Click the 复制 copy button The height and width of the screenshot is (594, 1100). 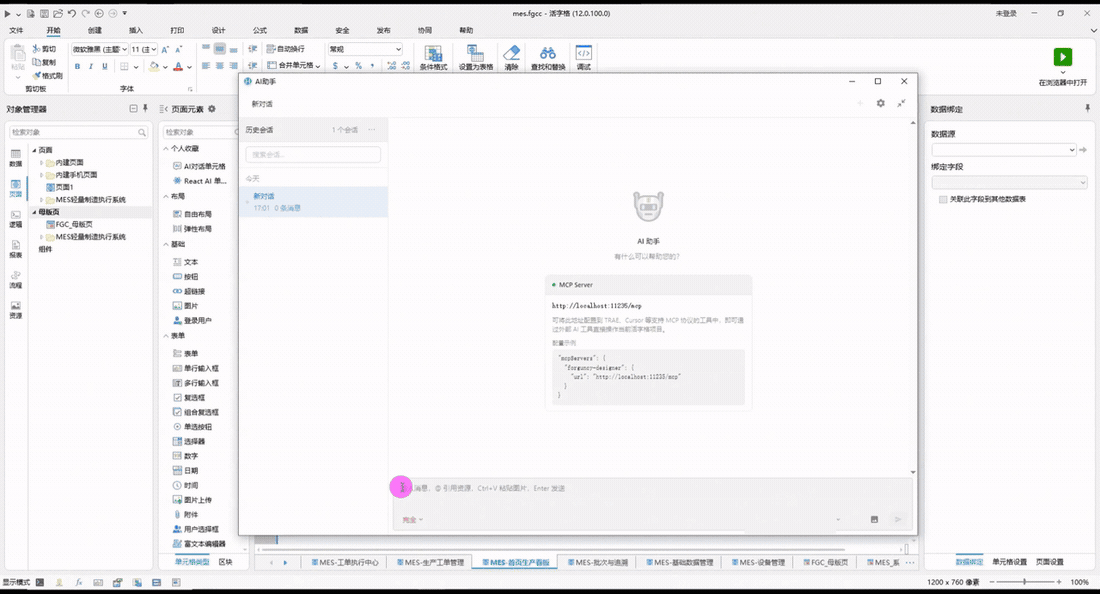(43, 62)
